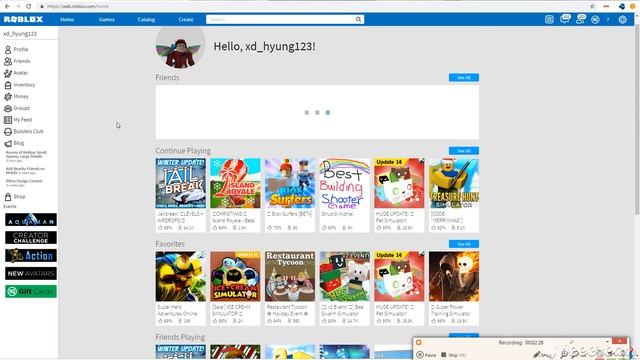Select the pencil tool in recorder

tap(538, 355)
